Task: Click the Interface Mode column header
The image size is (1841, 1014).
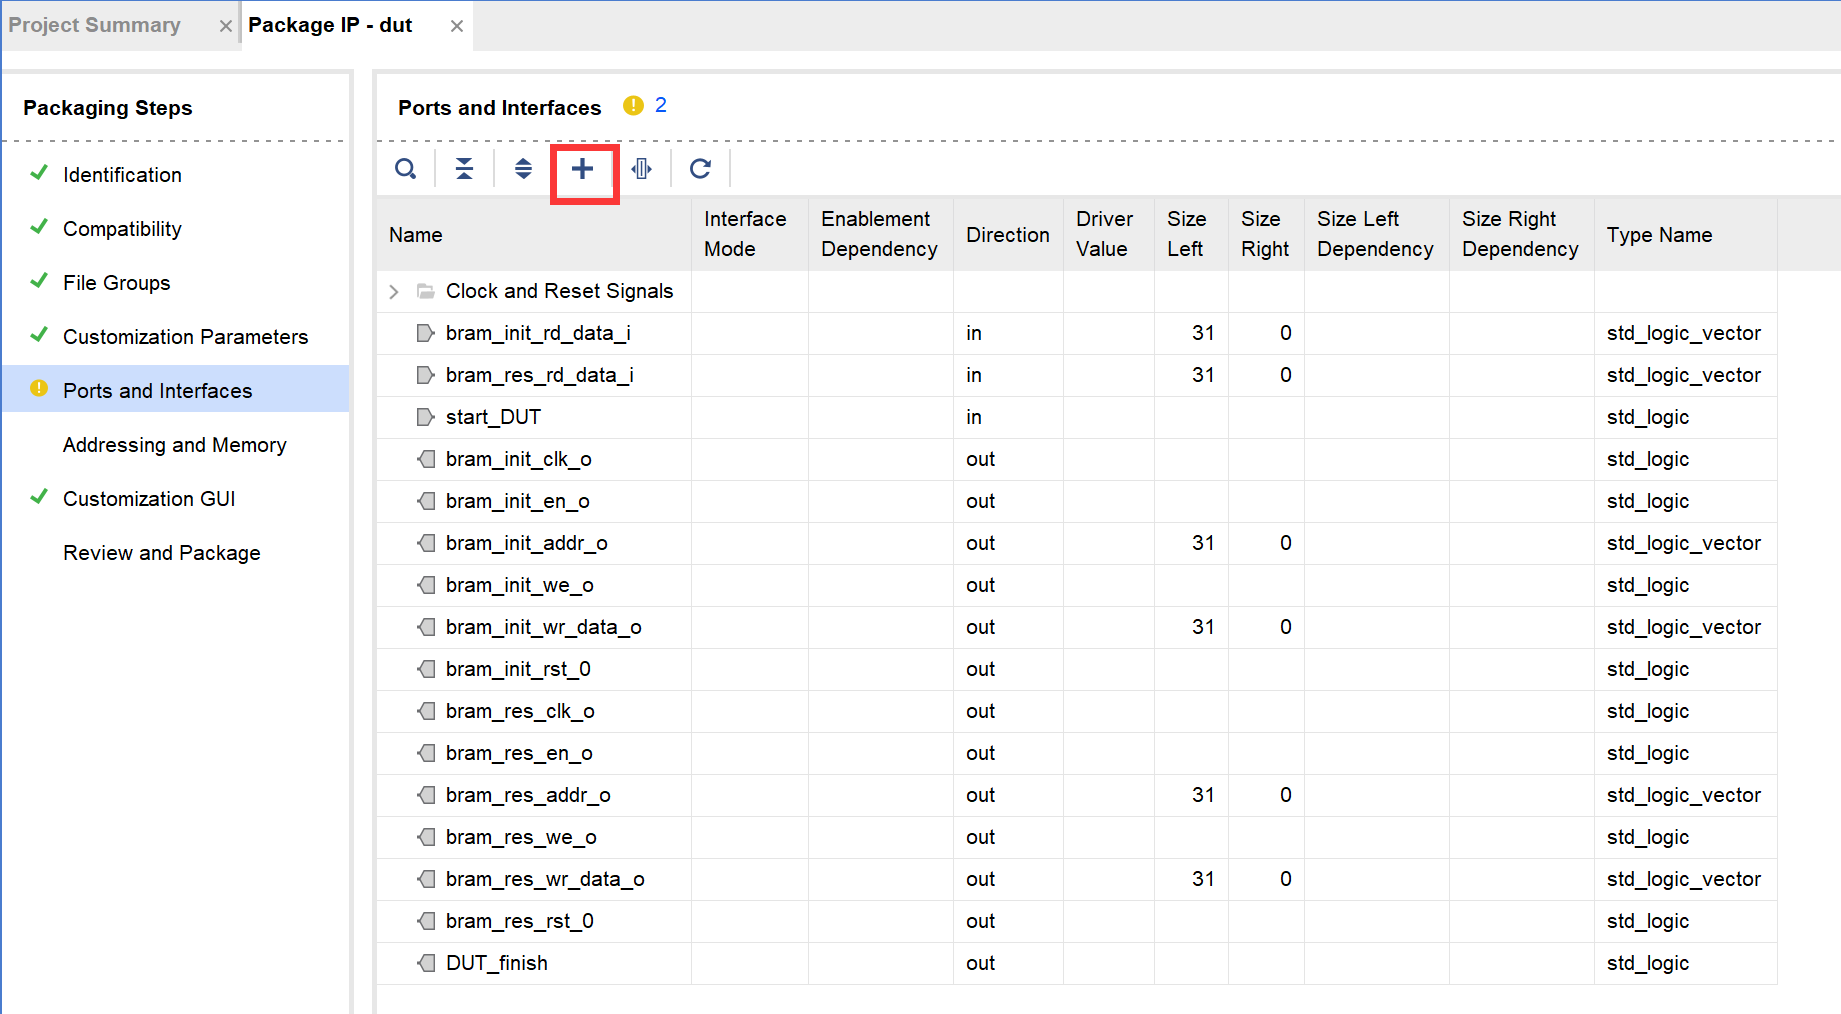Action: (750, 234)
